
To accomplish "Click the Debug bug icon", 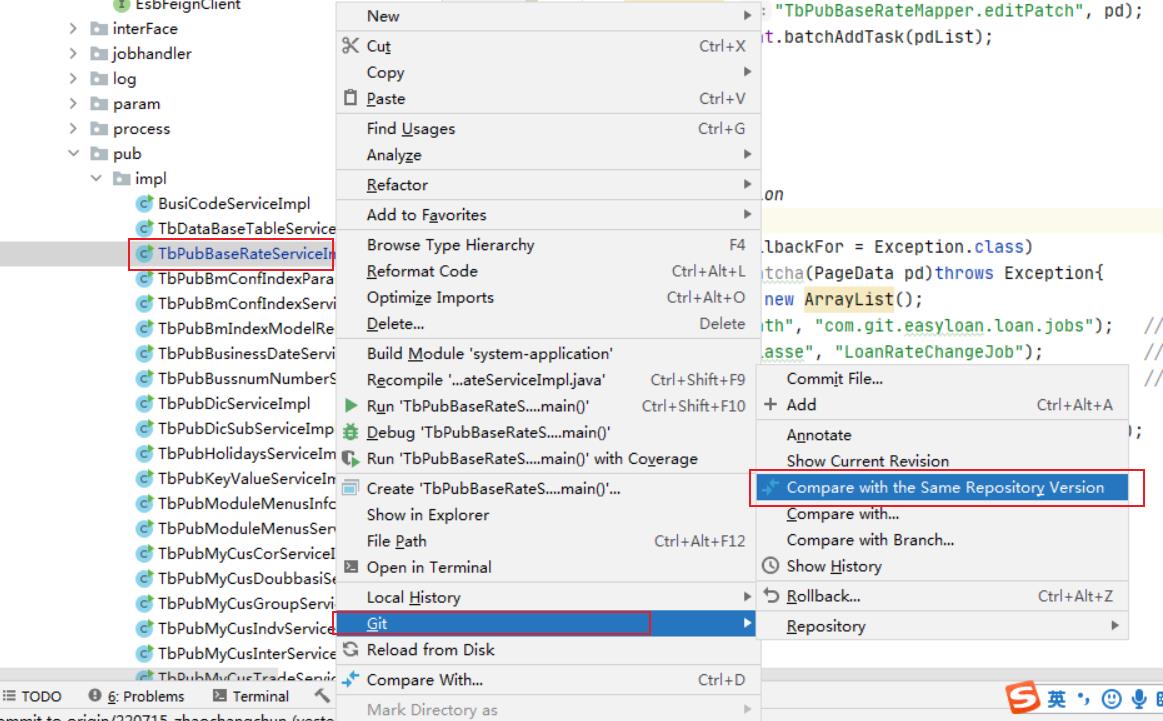I will [350, 432].
